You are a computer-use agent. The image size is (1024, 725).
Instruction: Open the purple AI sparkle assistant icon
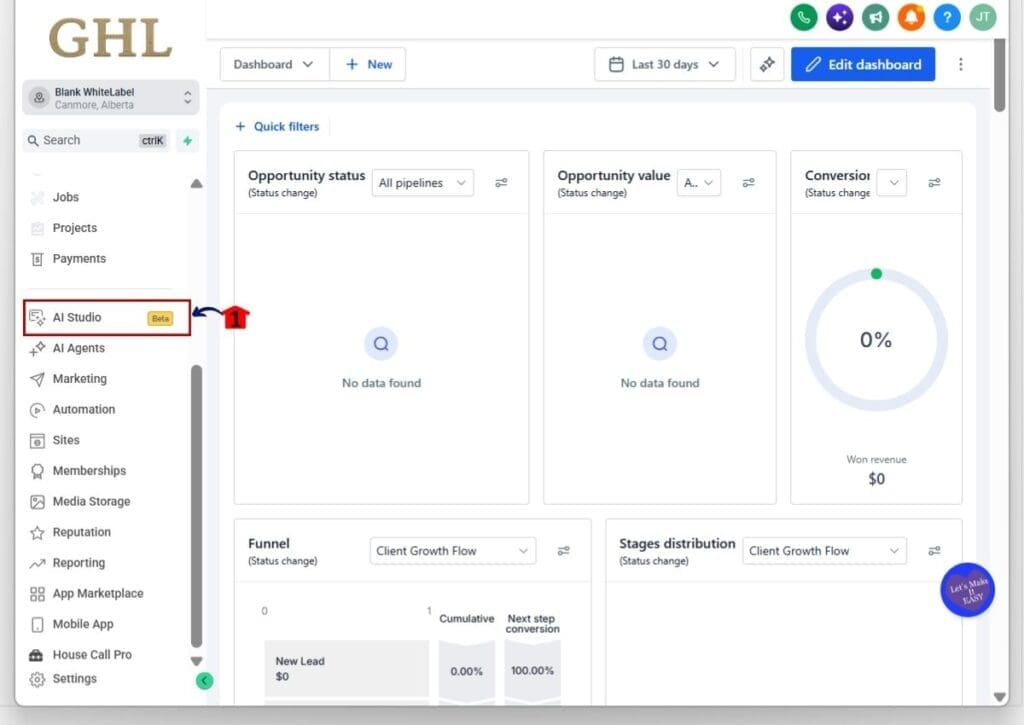pos(839,17)
